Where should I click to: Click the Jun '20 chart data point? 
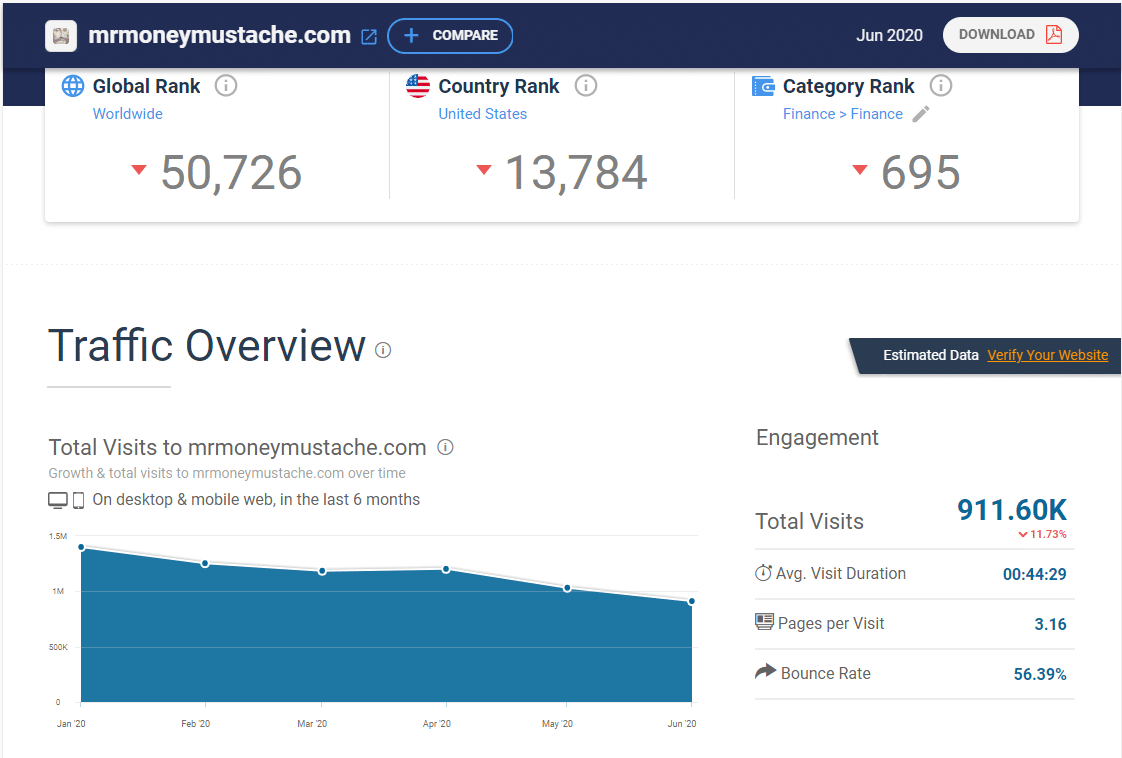click(691, 601)
